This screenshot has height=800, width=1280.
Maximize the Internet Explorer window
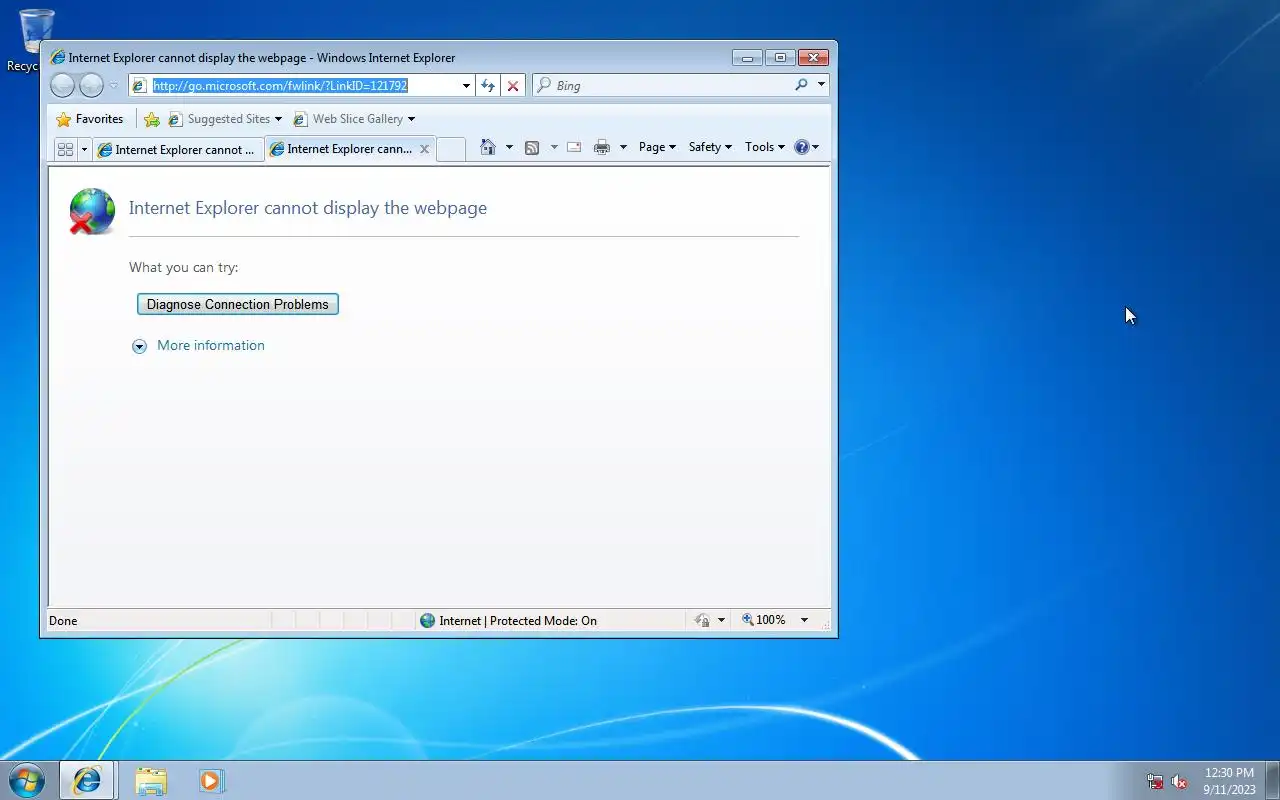781,58
